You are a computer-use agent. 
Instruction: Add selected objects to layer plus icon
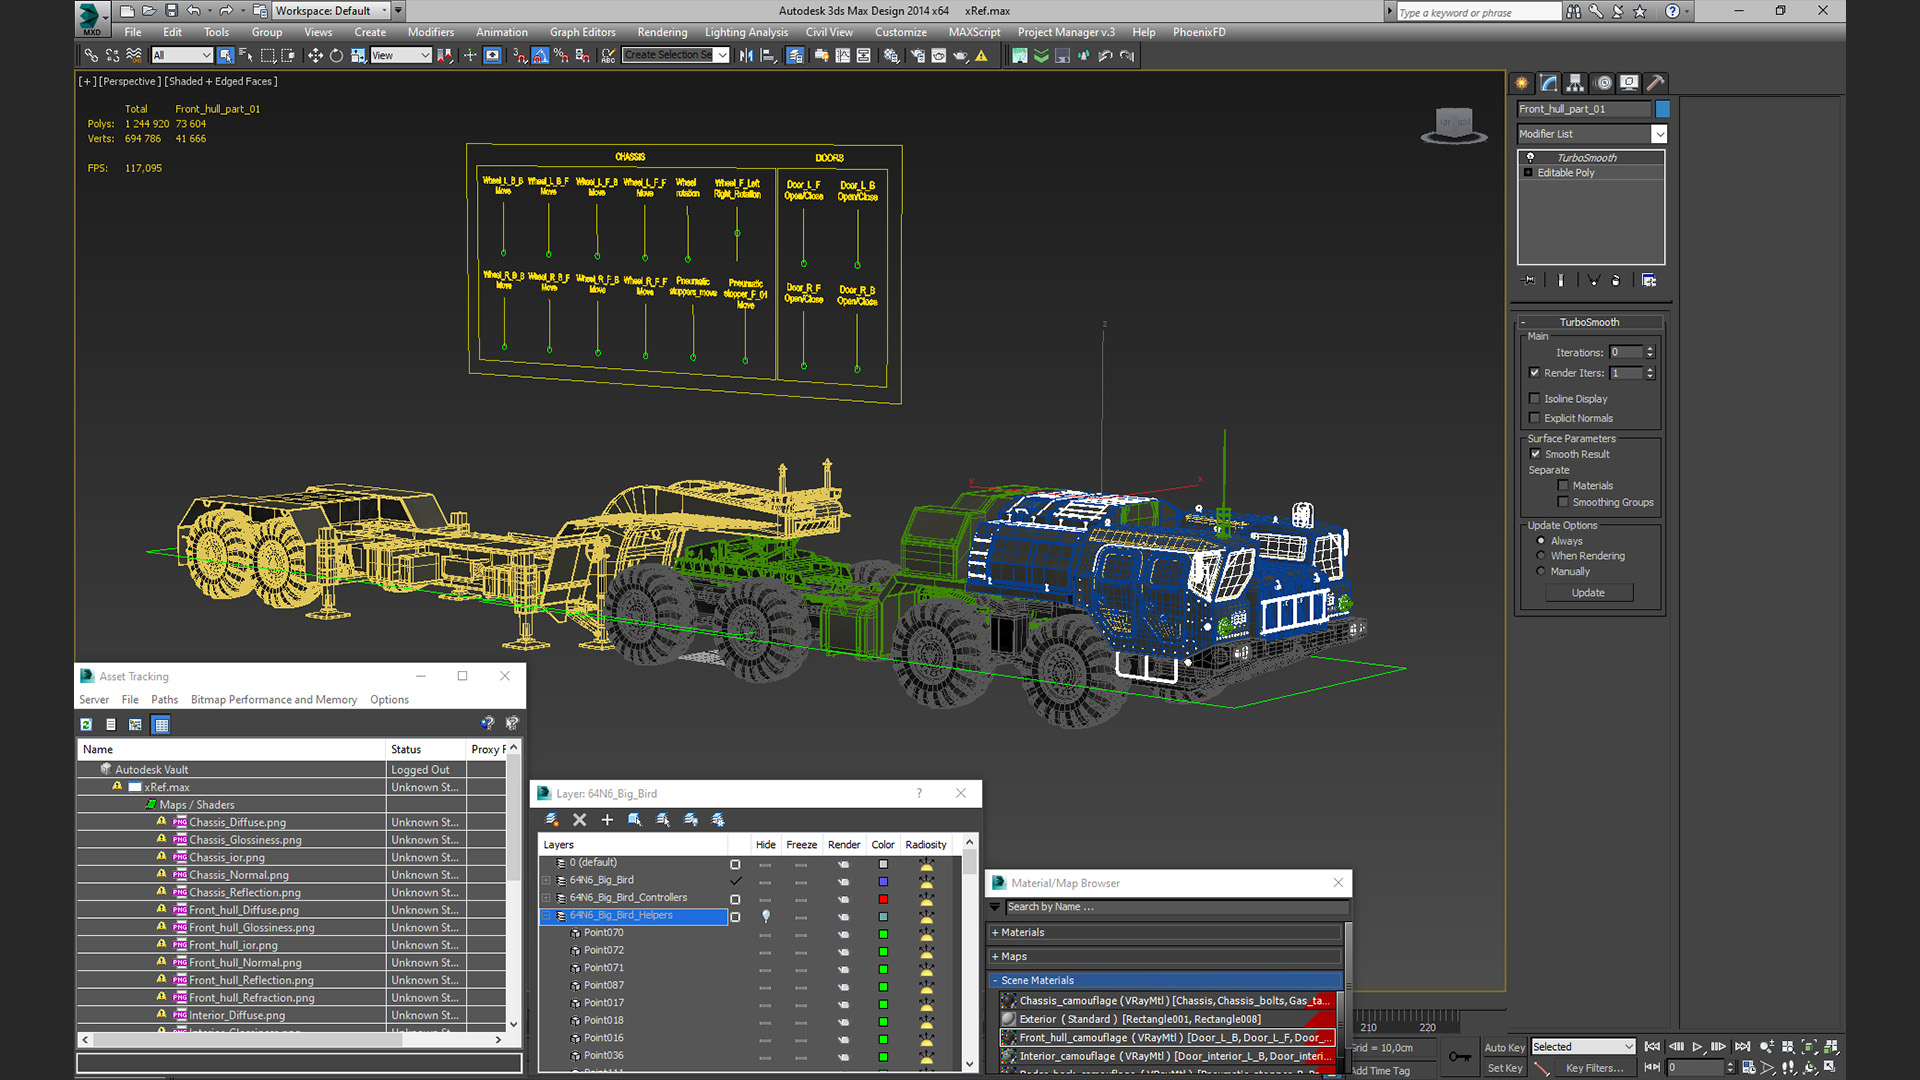(607, 819)
